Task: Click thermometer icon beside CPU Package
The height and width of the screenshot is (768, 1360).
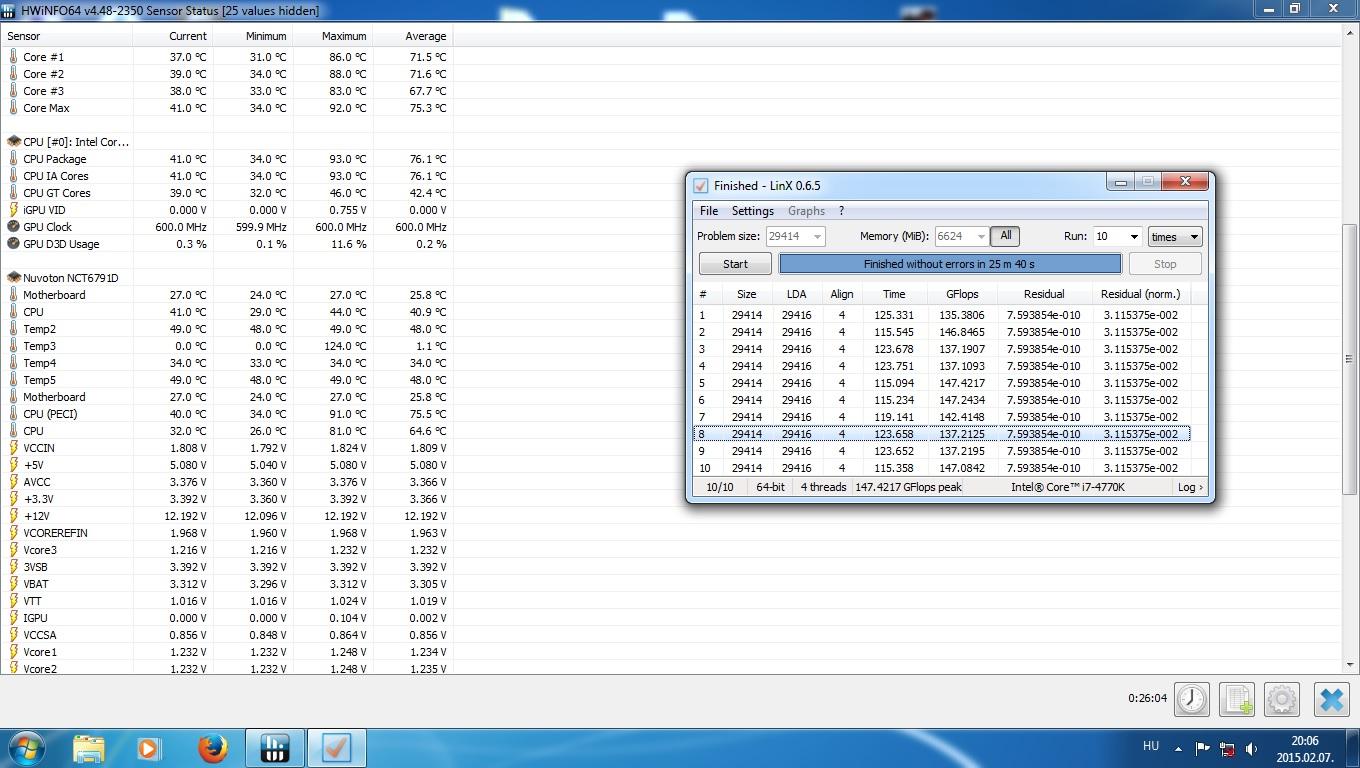Action: tap(13, 159)
